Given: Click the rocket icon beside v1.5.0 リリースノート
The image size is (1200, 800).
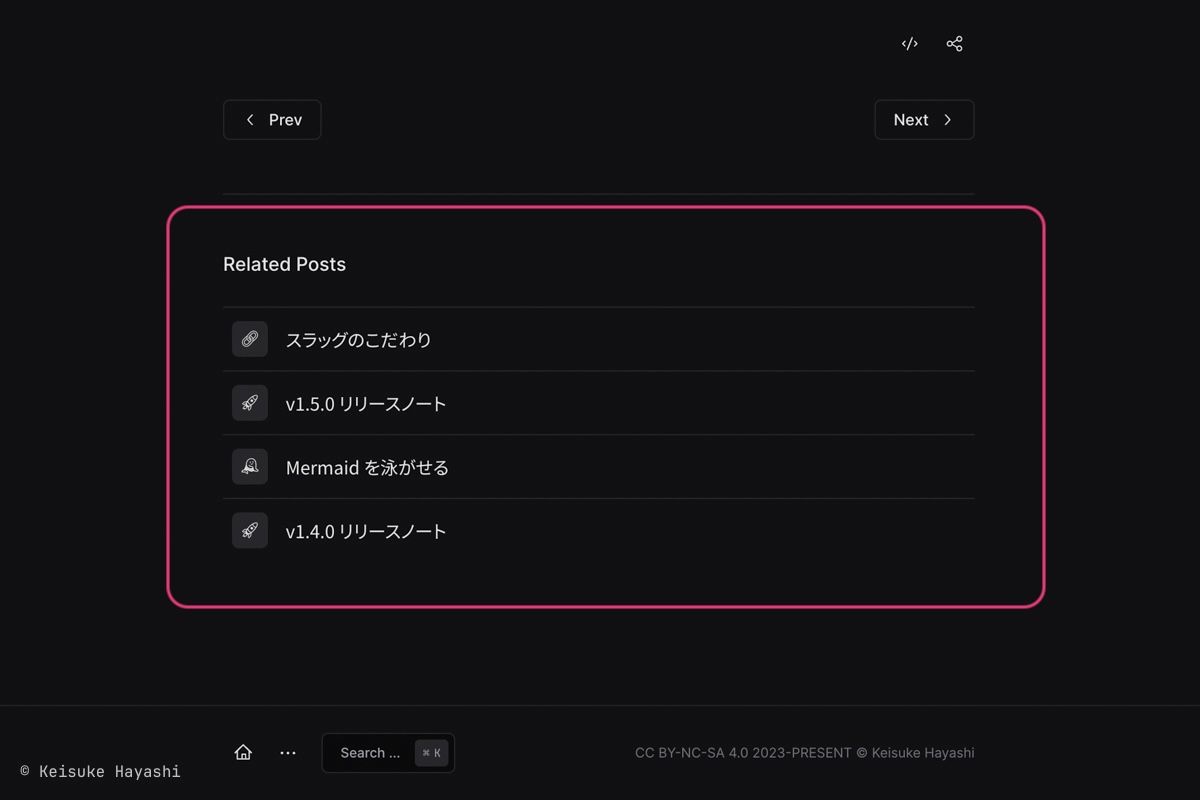Looking at the screenshot, I should point(250,403).
